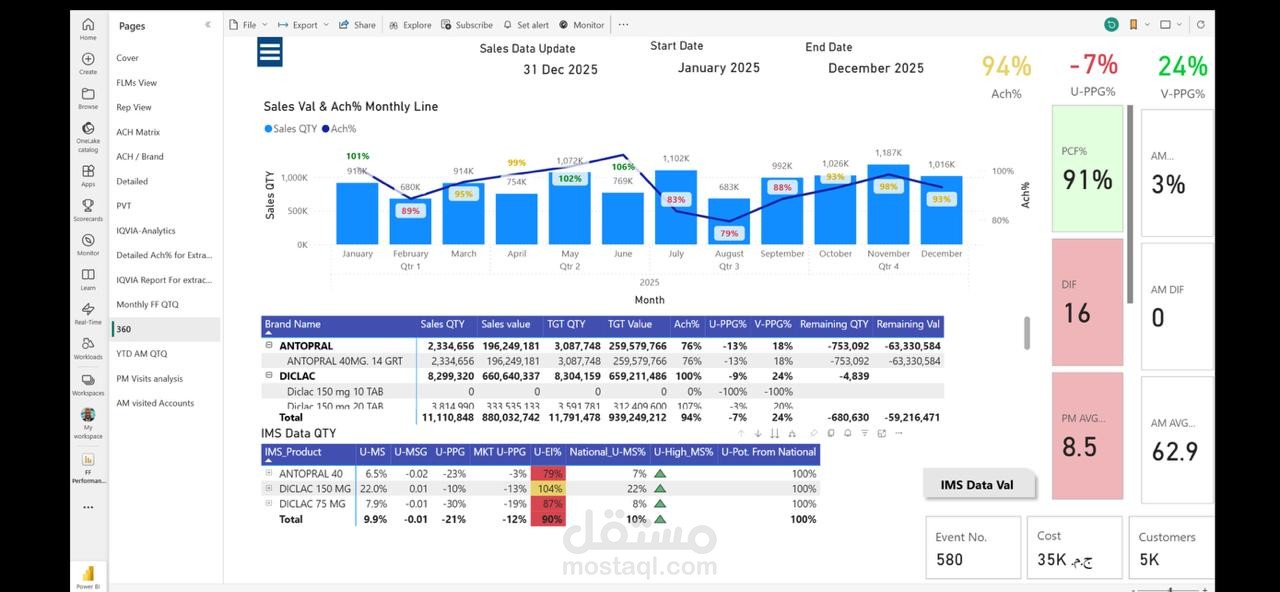The image size is (1280, 592).
Task: Open the Learn icon in left rail
Action: point(88,274)
